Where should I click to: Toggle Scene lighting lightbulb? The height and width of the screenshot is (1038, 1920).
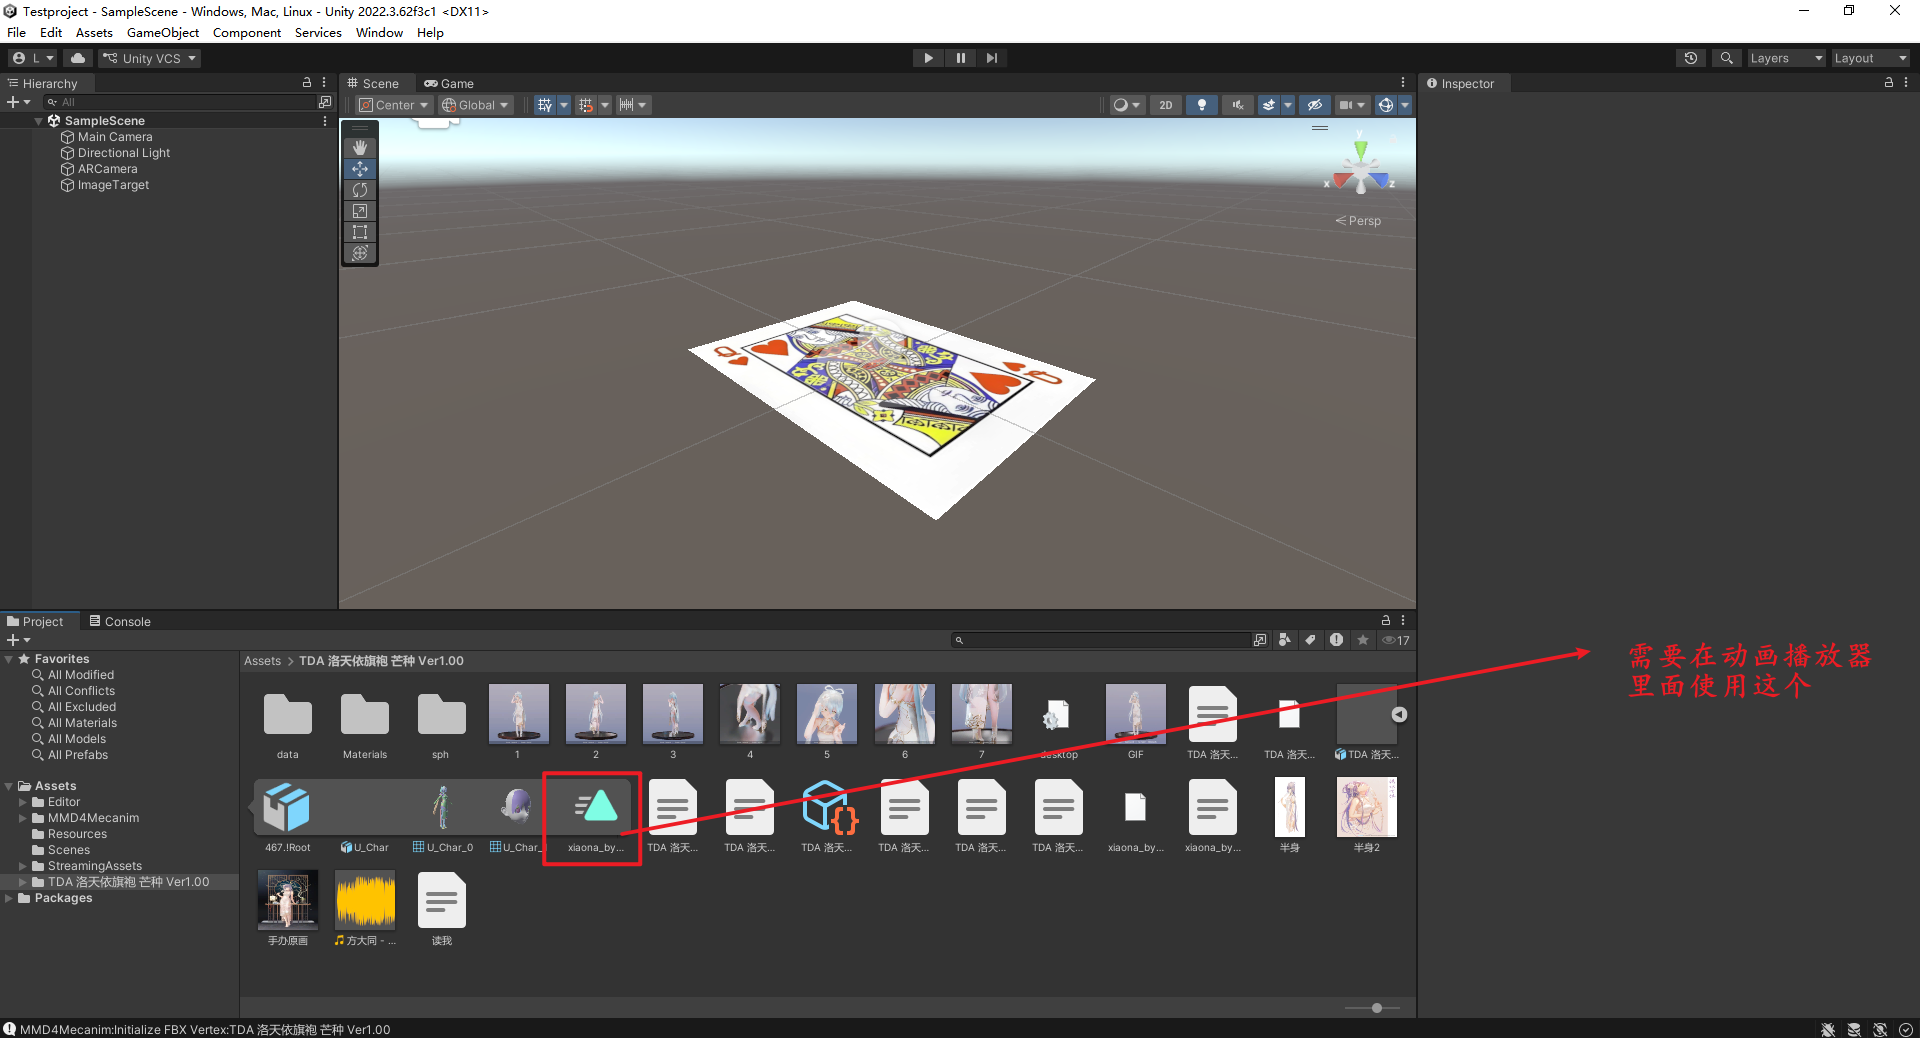click(x=1202, y=105)
